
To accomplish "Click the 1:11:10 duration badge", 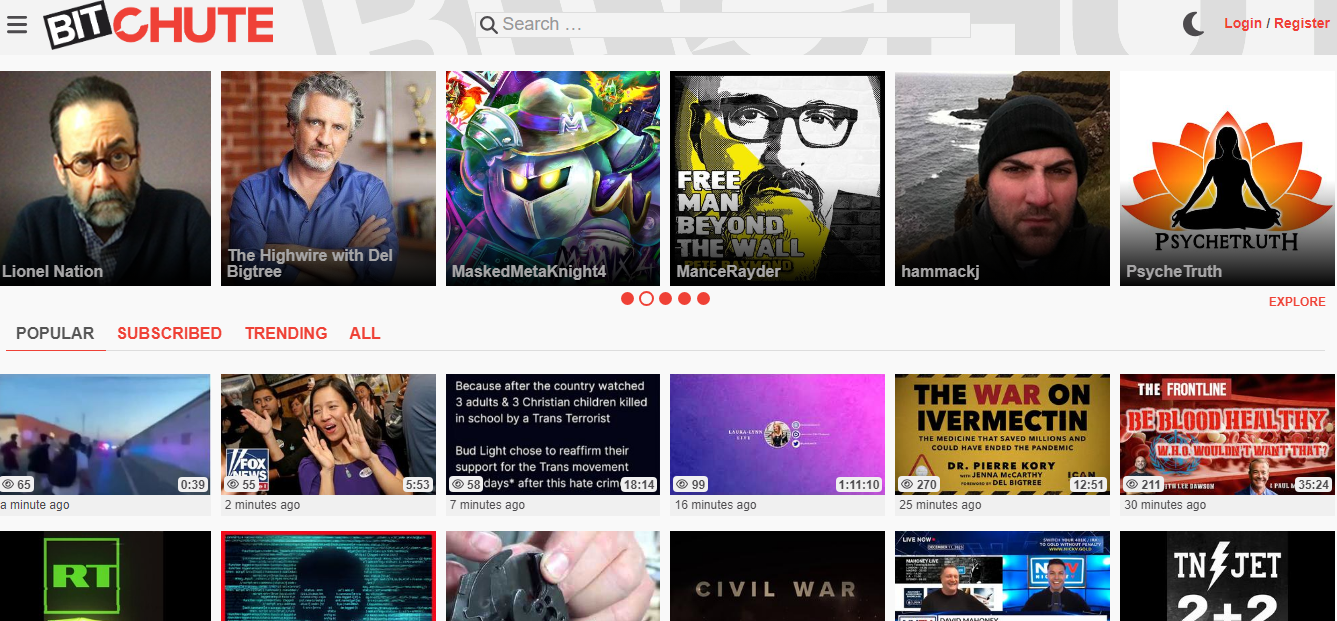I will (x=859, y=485).
